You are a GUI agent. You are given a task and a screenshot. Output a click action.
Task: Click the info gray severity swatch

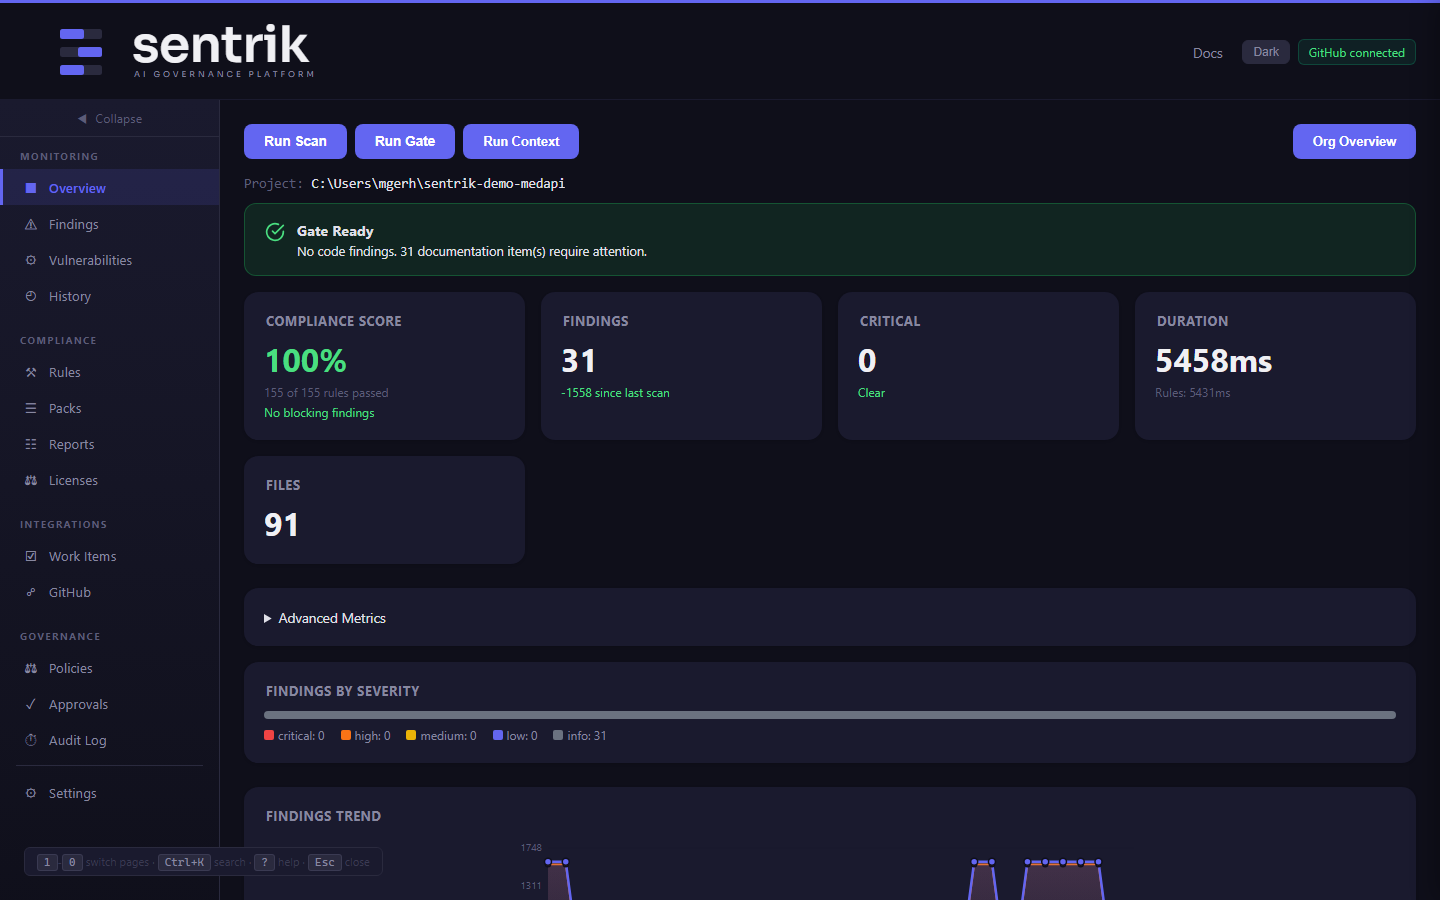558,735
